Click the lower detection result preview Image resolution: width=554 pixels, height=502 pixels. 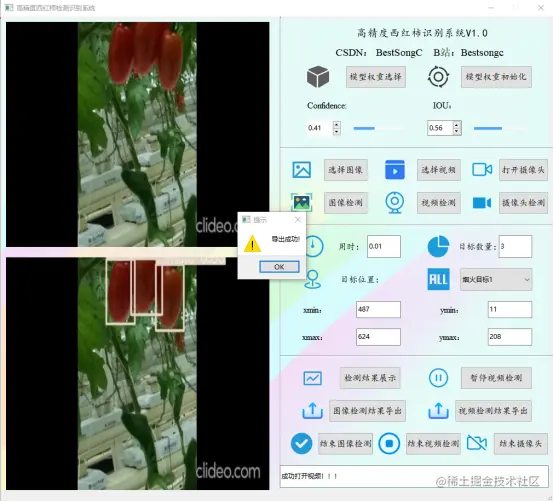137,373
